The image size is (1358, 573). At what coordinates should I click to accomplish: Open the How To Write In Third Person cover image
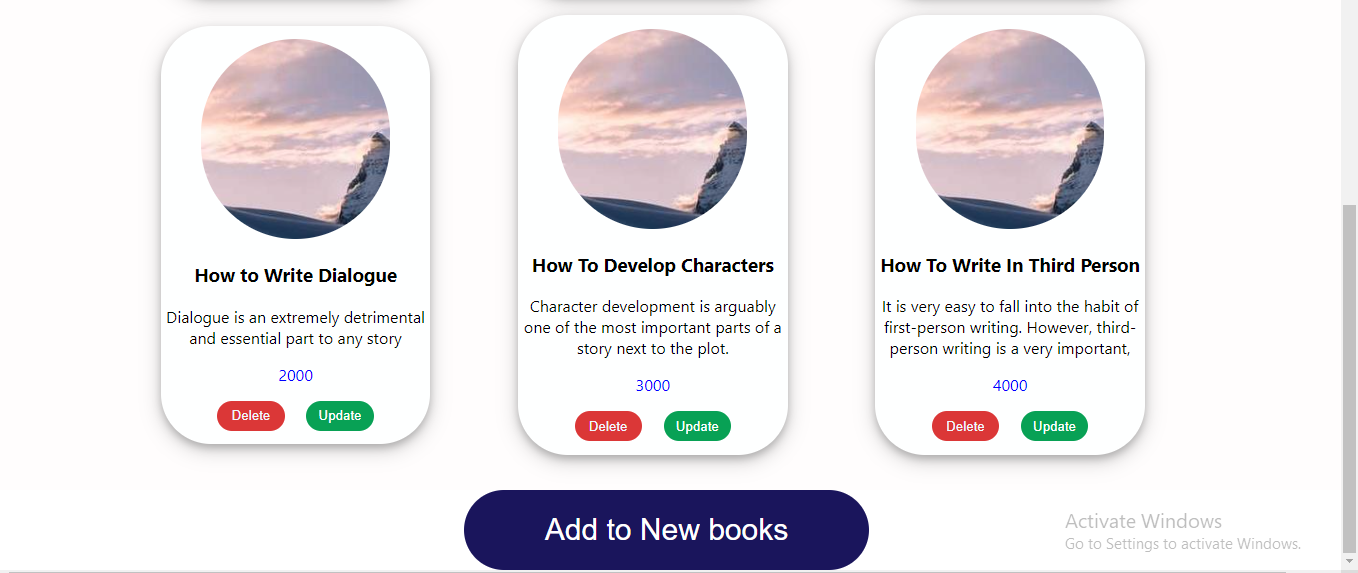click(x=1010, y=129)
